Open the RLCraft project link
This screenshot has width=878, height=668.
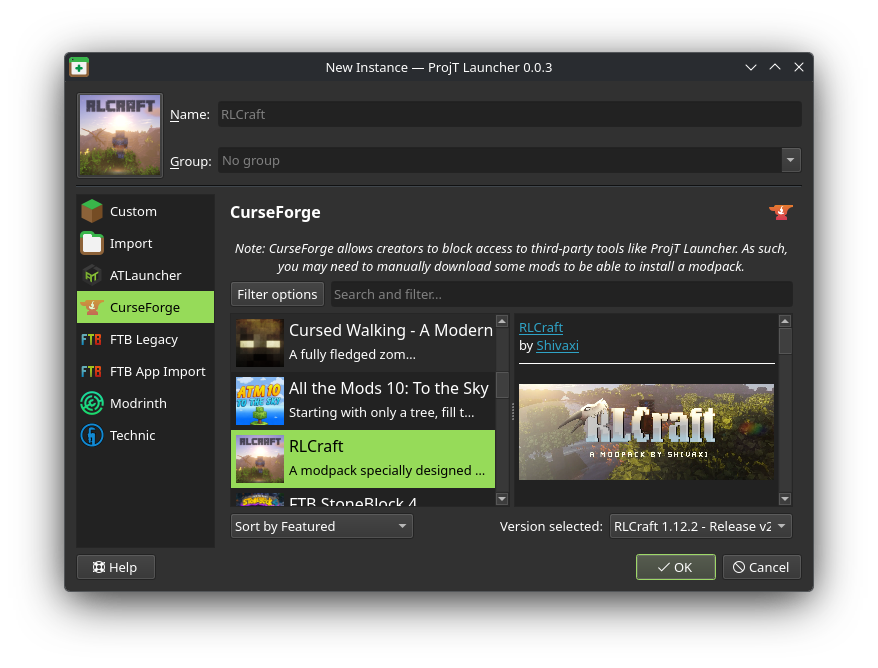pos(540,327)
